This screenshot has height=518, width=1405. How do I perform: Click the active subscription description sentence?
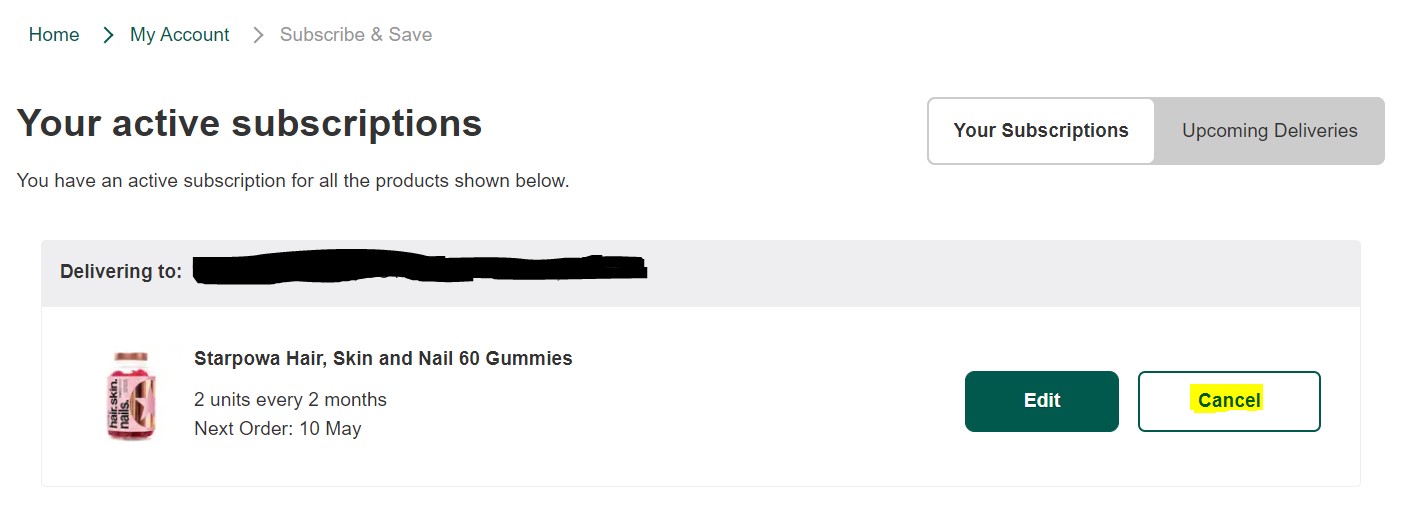coord(293,182)
